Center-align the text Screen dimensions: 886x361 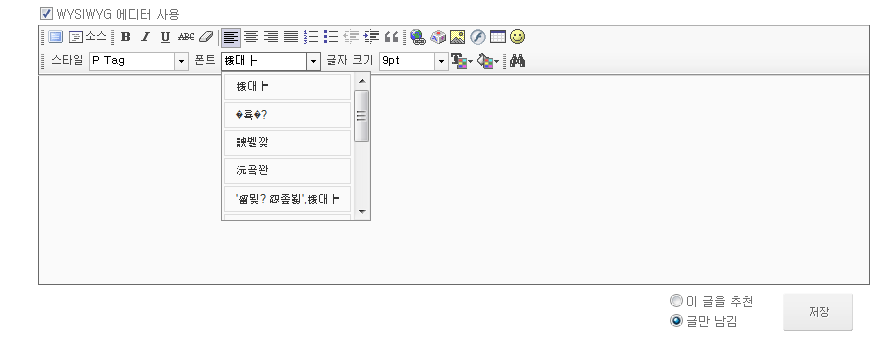[x=251, y=37]
